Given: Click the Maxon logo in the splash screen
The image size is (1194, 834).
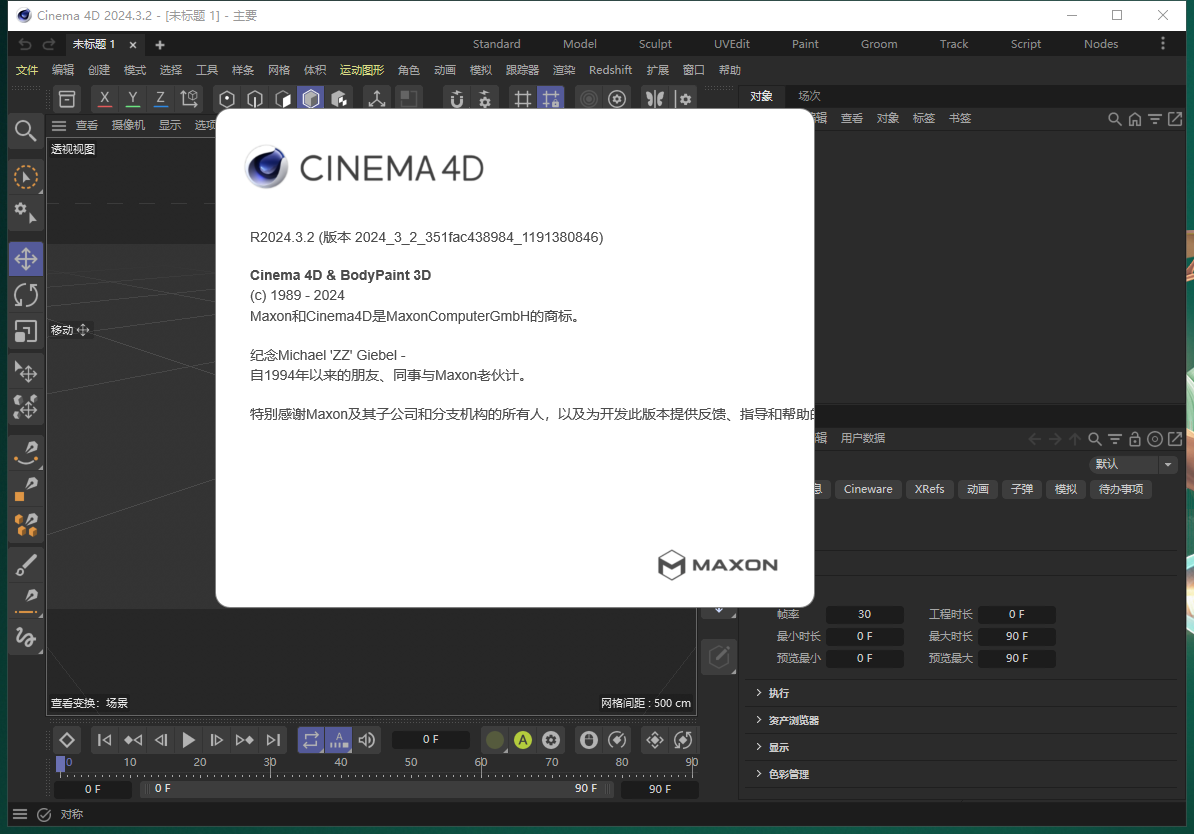Looking at the screenshot, I should coord(717,565).
